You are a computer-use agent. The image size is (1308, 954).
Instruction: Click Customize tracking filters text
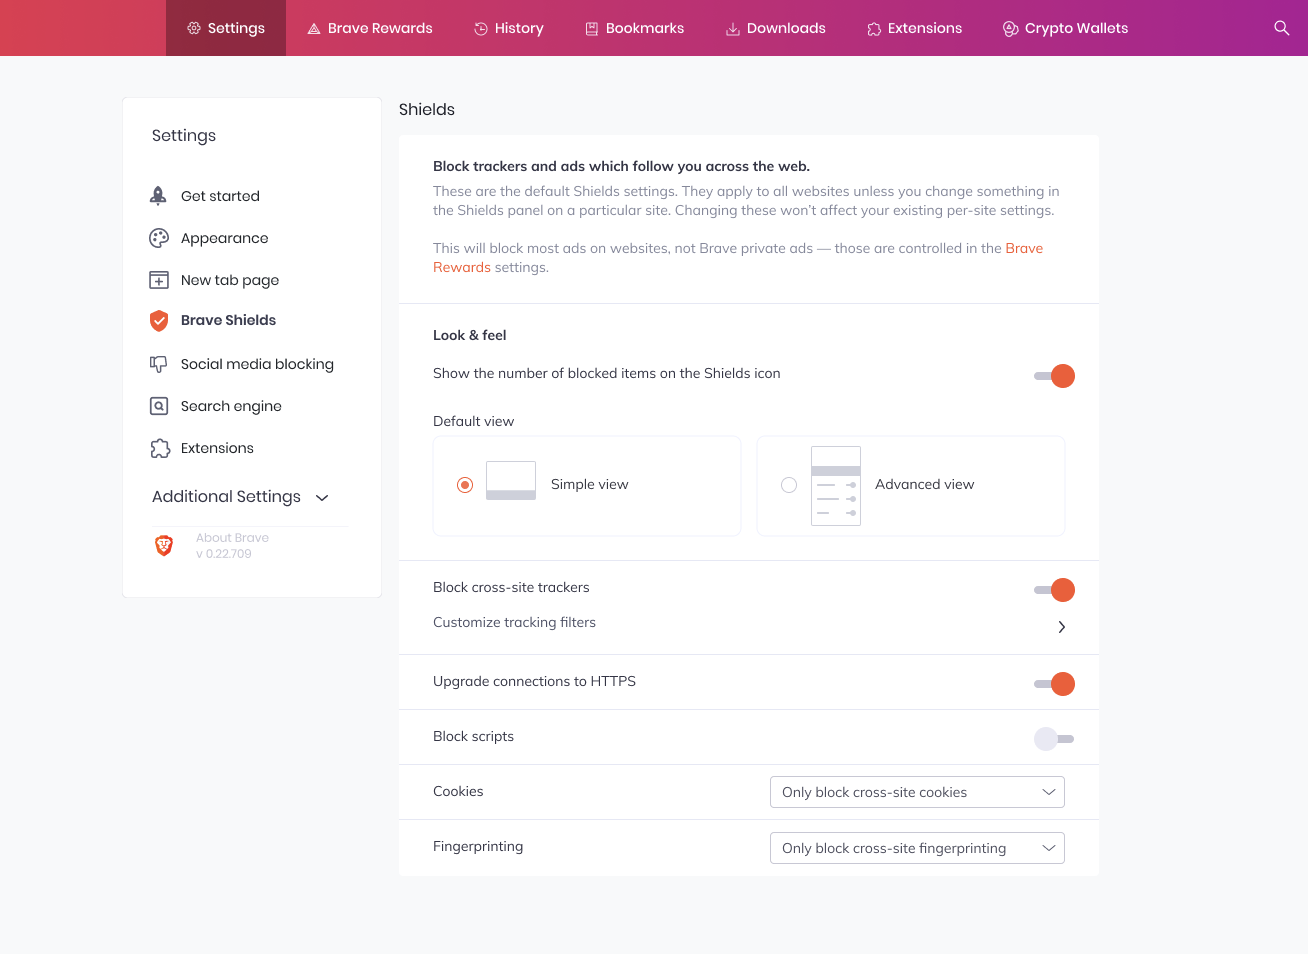pos(514,622)
